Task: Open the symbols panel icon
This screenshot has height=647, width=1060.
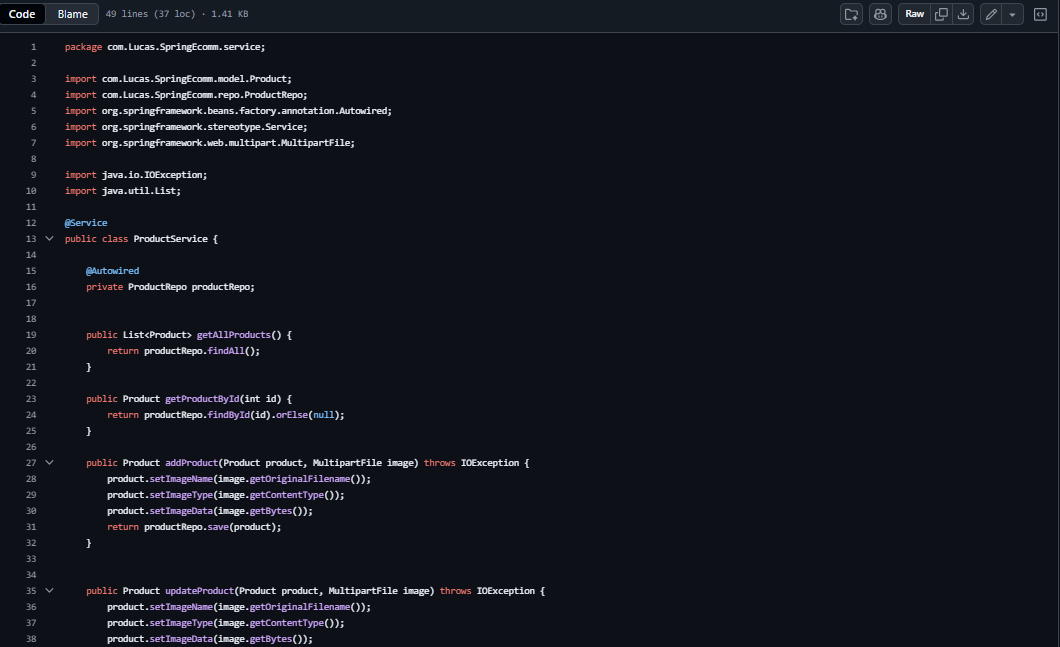Action: click(1040, 14)
